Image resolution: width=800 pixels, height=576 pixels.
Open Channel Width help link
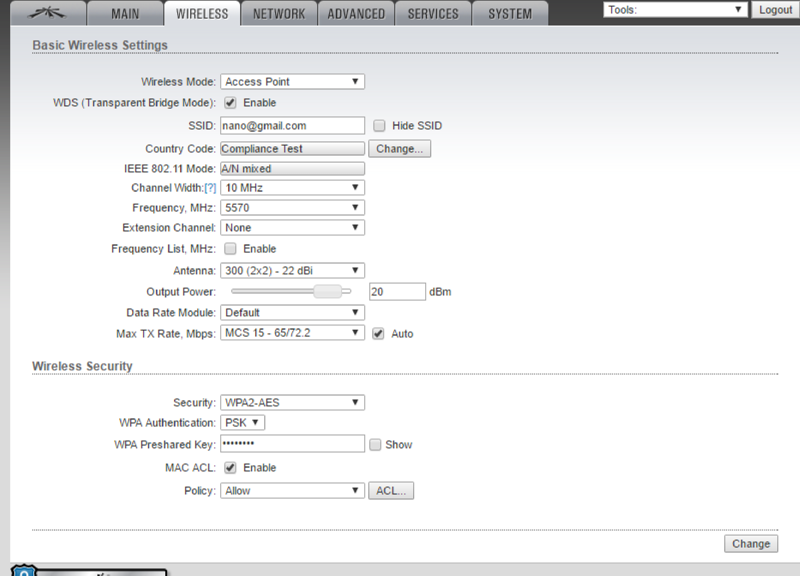pyautogui.click(x=210, y=188)
